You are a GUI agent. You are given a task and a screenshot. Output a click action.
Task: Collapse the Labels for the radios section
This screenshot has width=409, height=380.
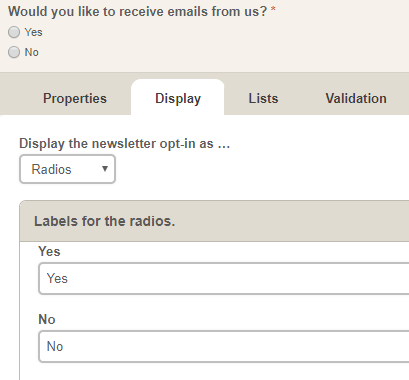(104, 221)
